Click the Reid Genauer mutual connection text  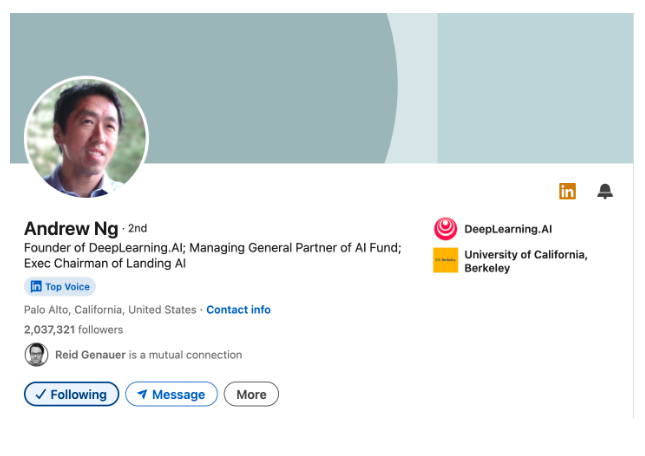point(148,354)
